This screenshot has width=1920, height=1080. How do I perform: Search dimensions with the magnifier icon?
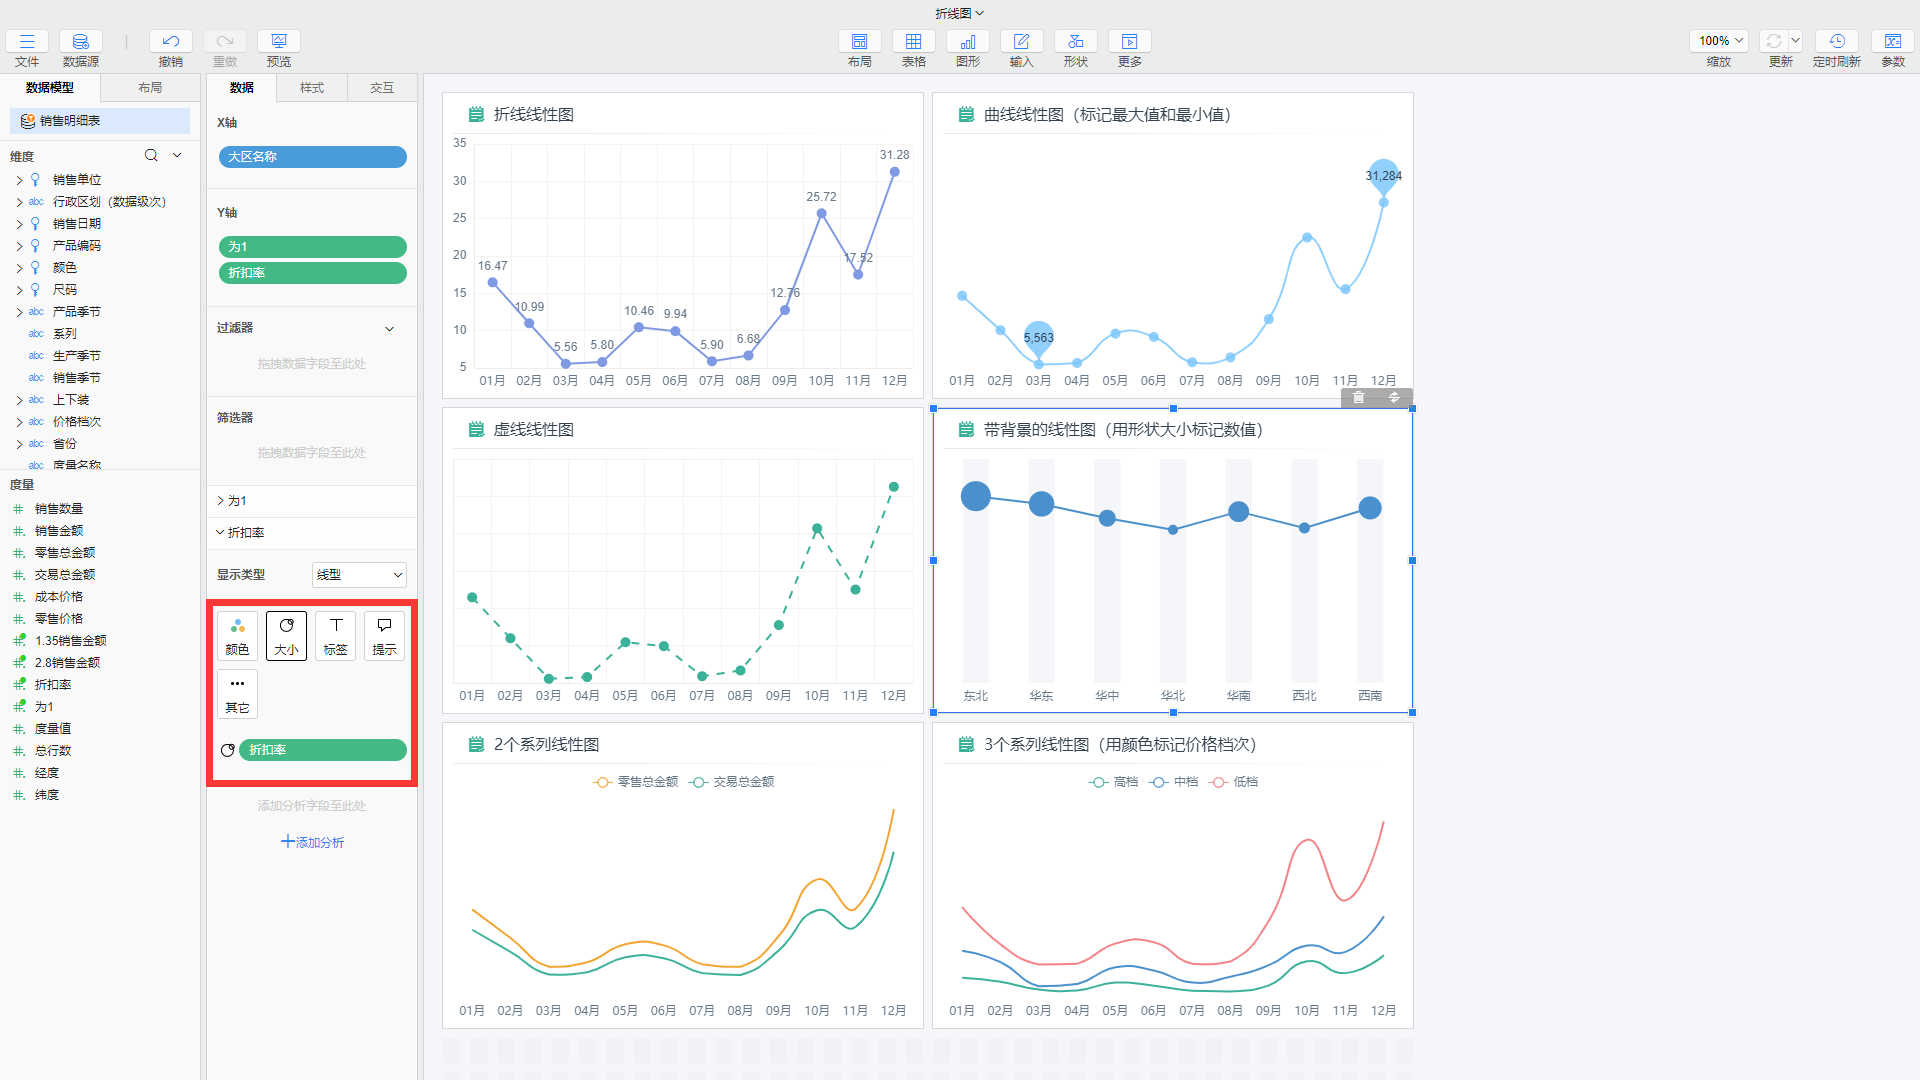(151, 155)
